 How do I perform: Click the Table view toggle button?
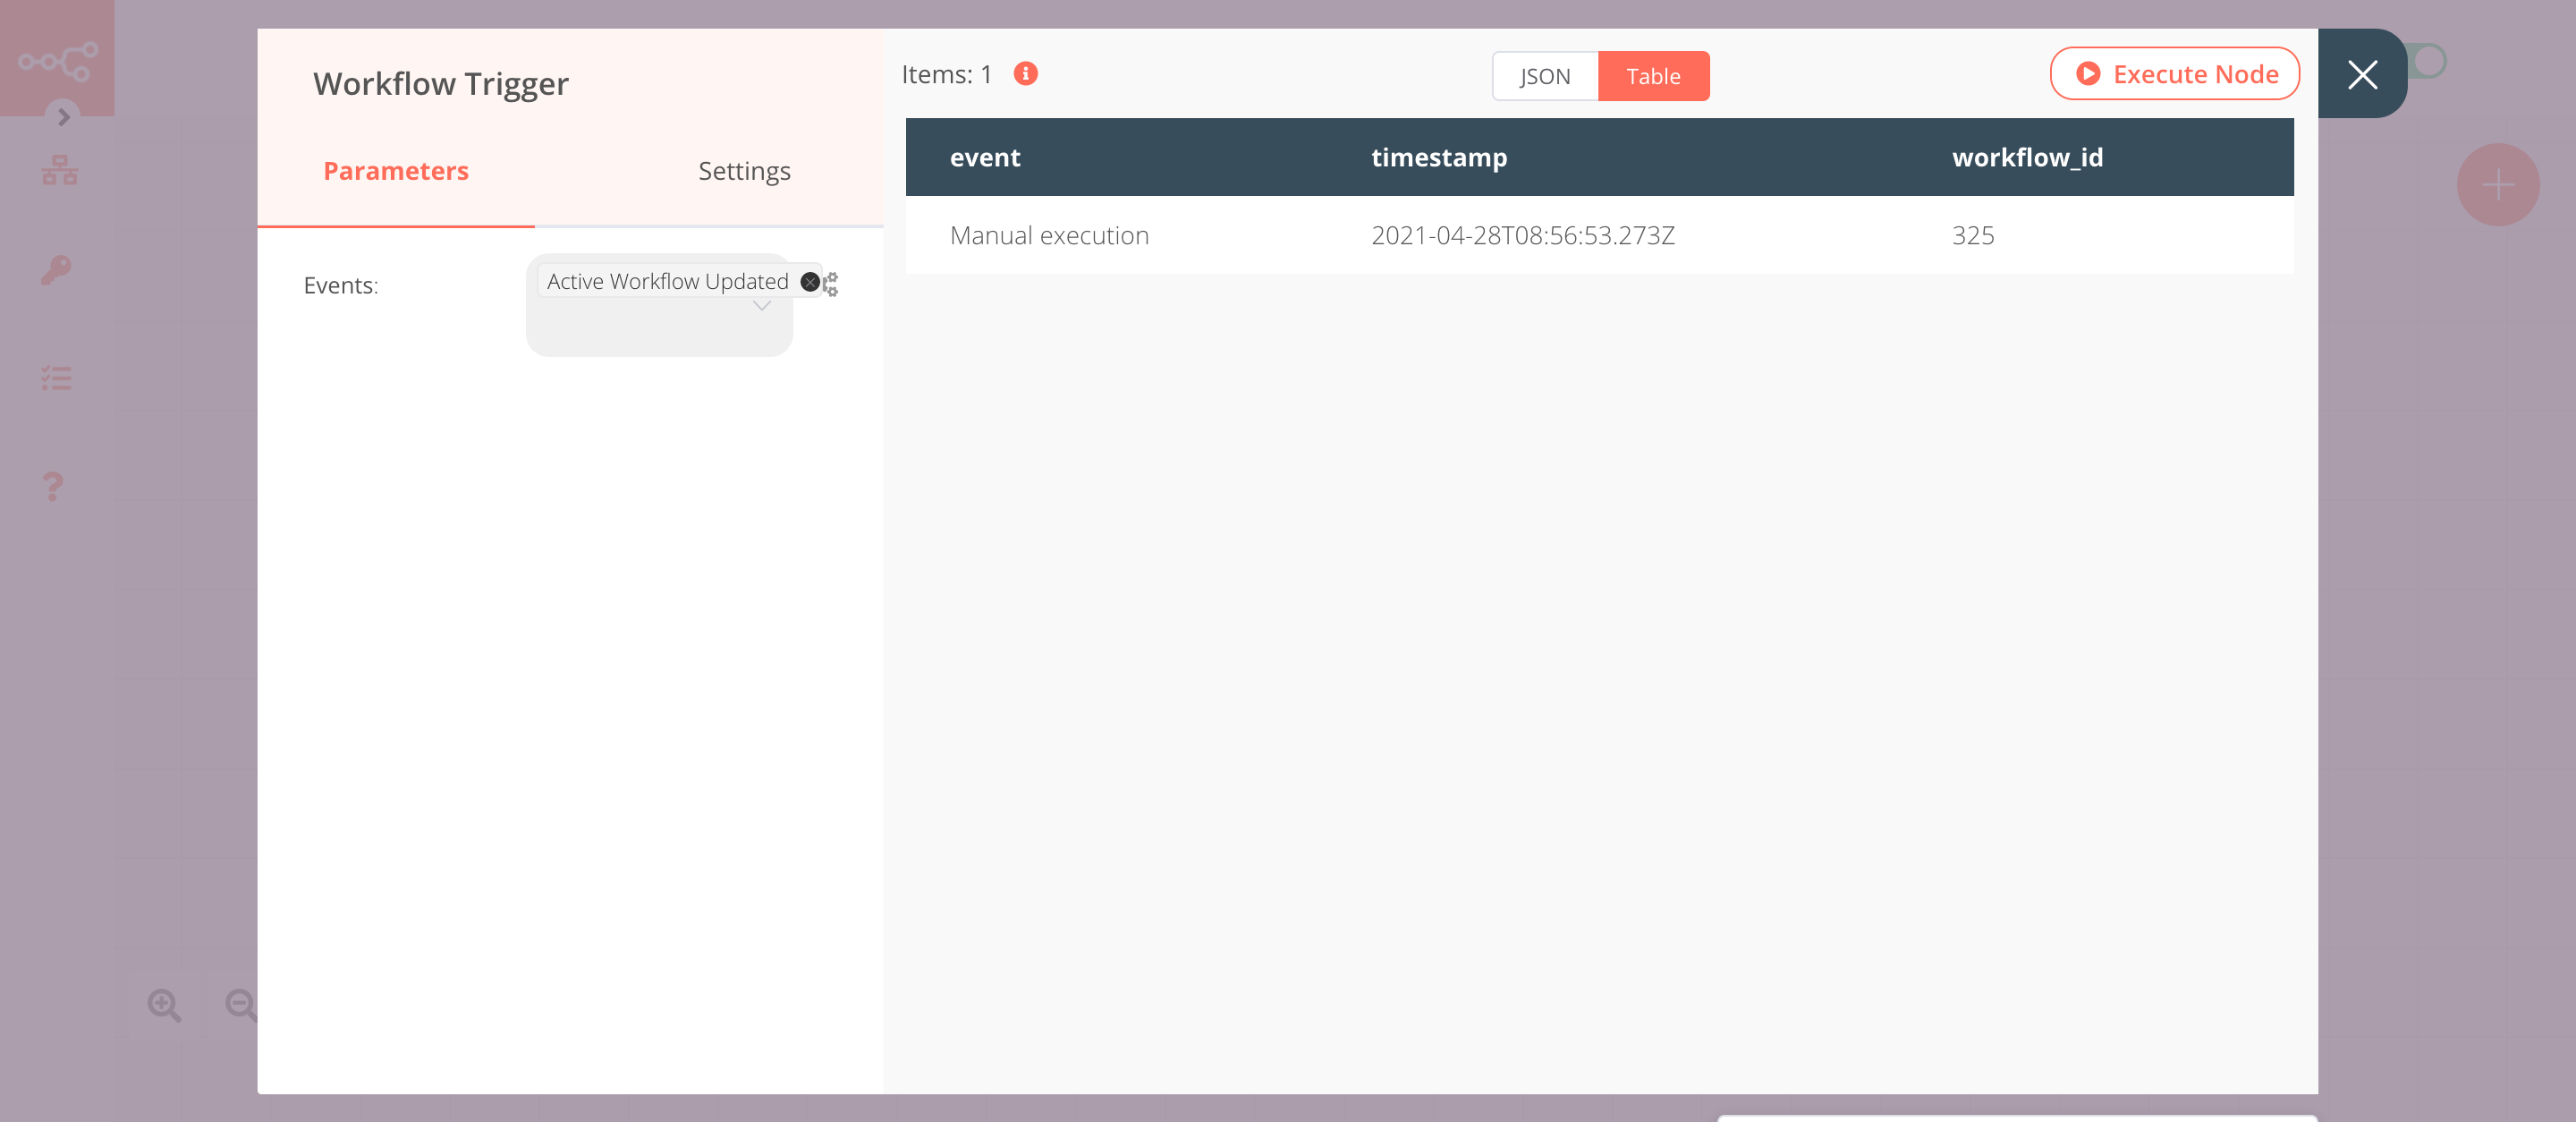pos(1655,75)
